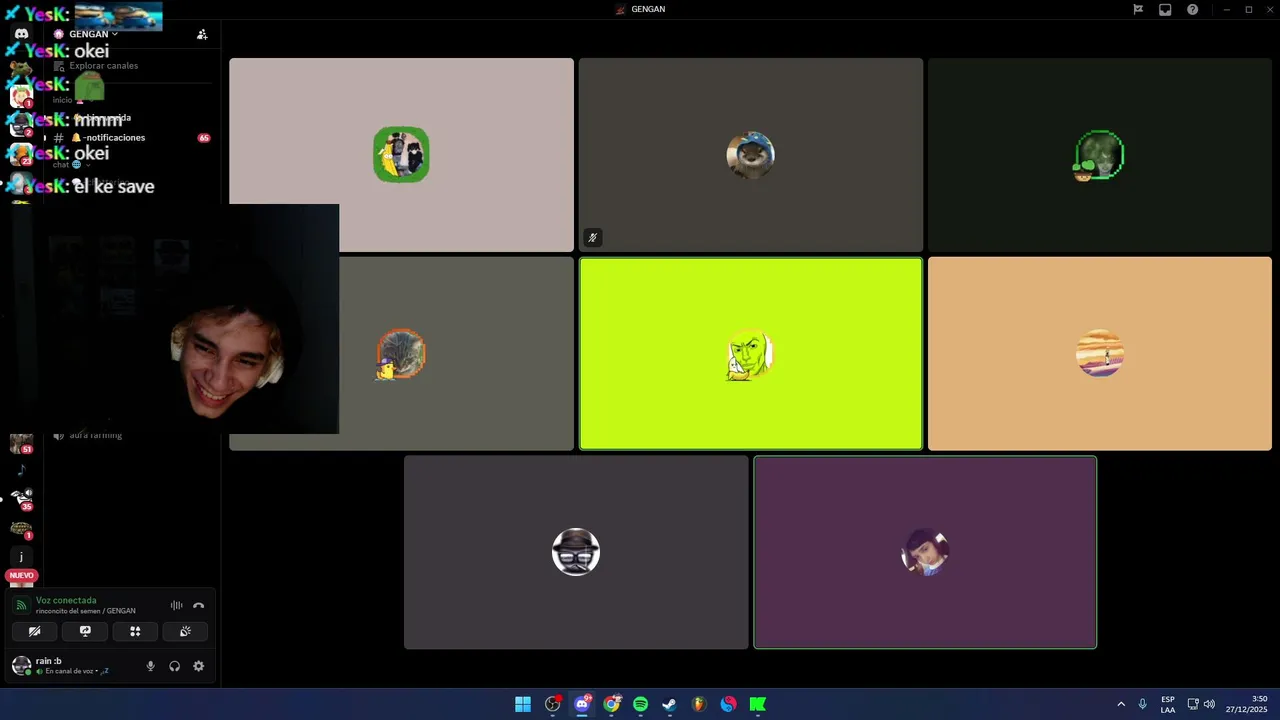The height and width of the screenshot is (720, 1280).
Task: Open rain :b user profile avatar
Action: [21, 666]
